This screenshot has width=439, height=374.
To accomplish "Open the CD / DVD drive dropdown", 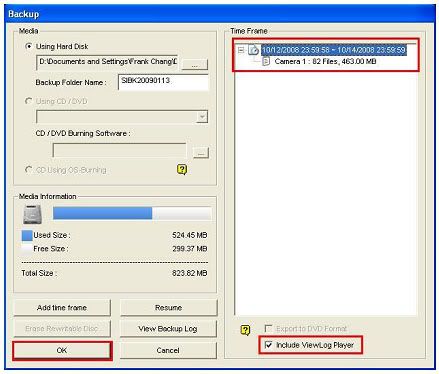I will tap(202, 117).
